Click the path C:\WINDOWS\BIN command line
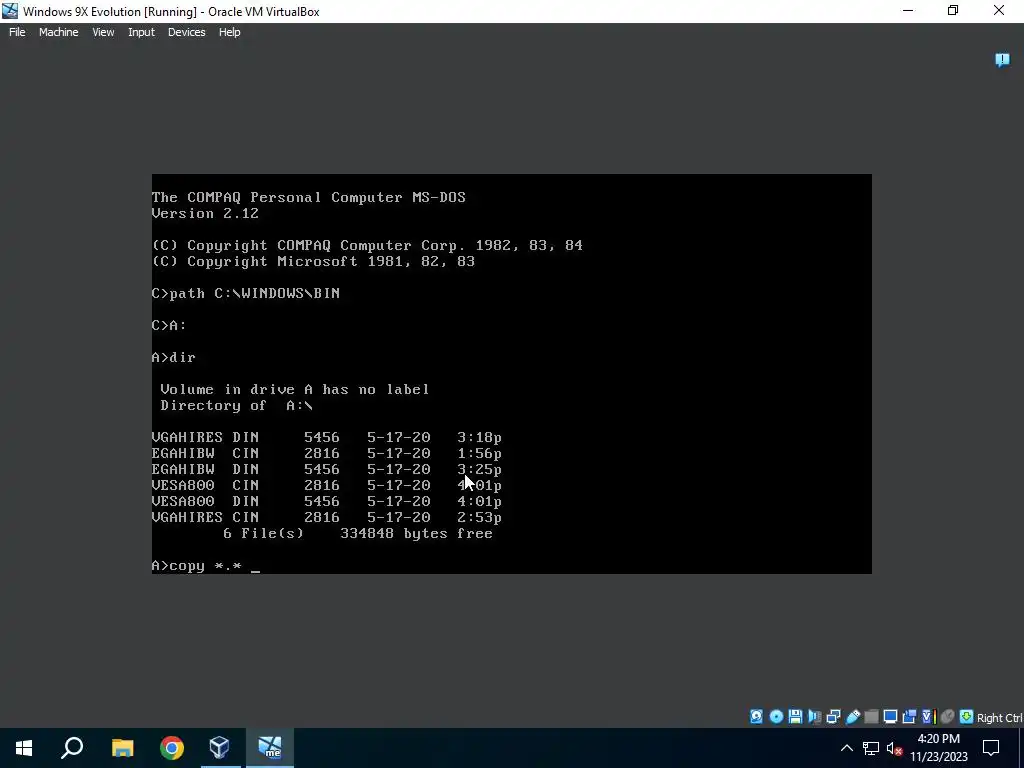1024x768 pixels. point(246,293)
